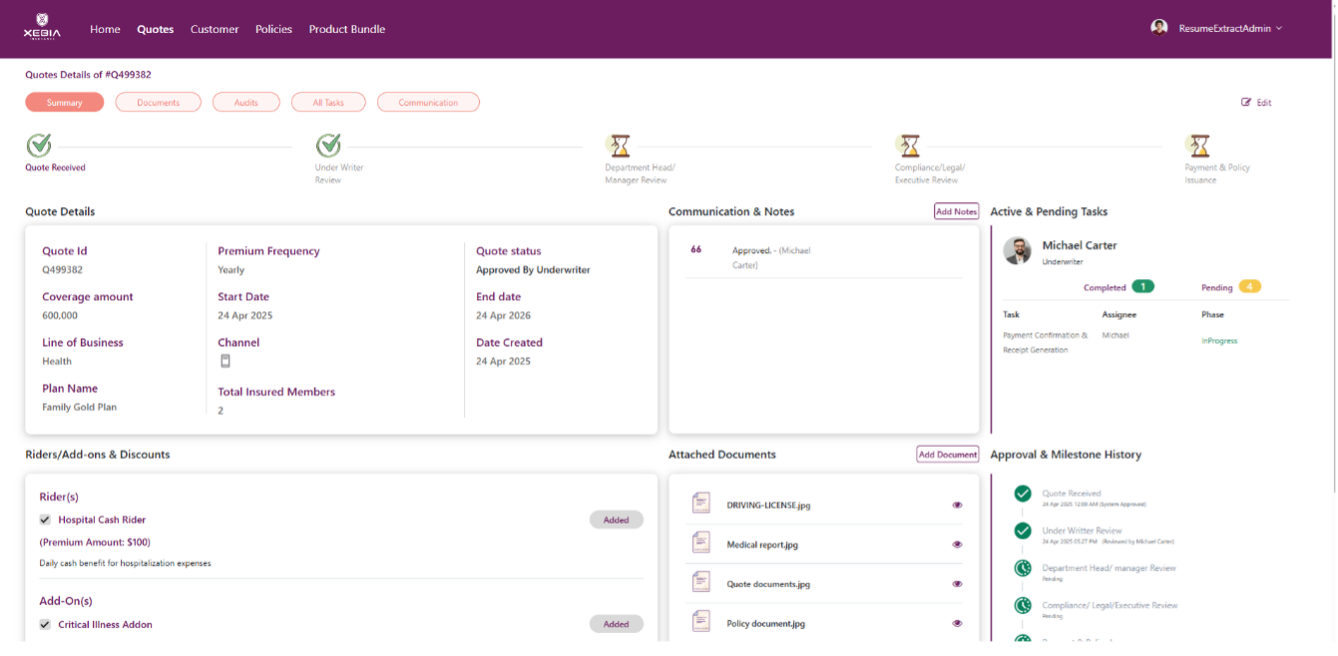1338x656 pixels.
Task: Click the Michael Carter profile photo
Action: (x=1018, y=251)
